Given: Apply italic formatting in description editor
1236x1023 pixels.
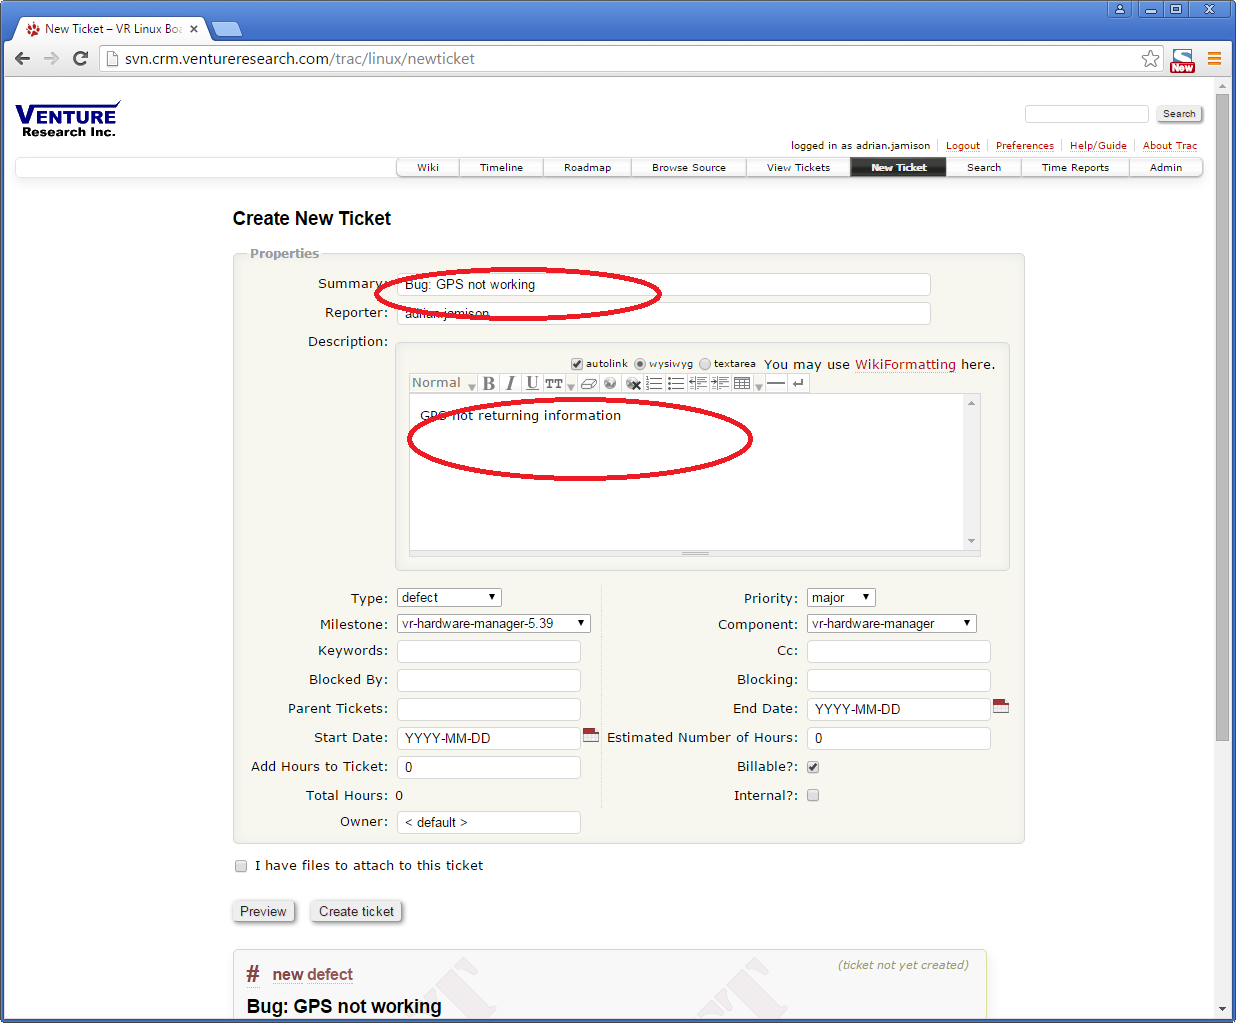Looking at the screenshot, I should 510,384.
